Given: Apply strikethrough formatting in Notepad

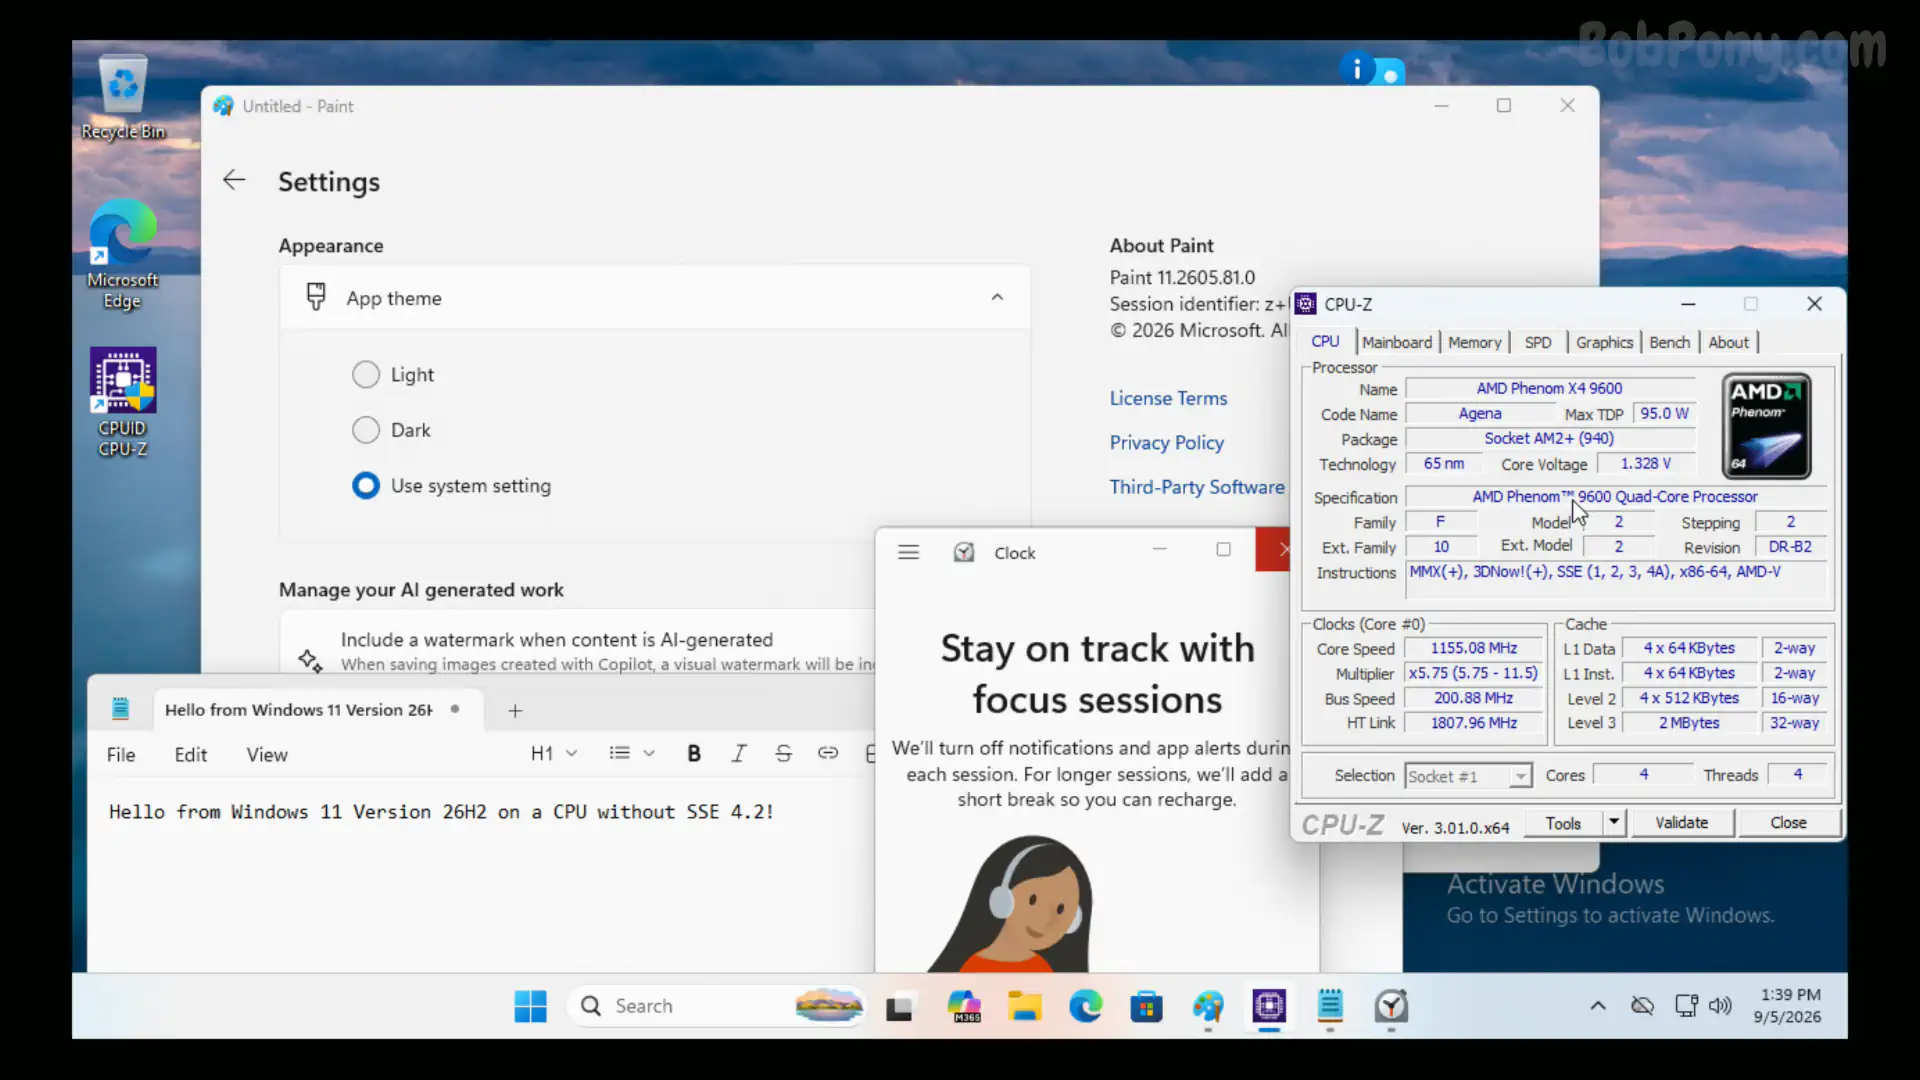Looking at the screenshot, I should [783, 754].
